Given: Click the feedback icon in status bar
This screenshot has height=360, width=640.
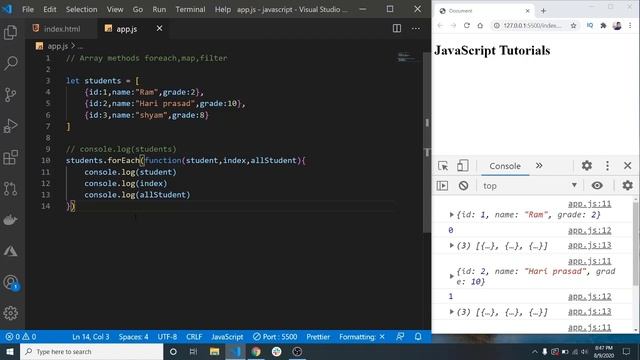Looking at the screenshot, I should tap(400, 337).
